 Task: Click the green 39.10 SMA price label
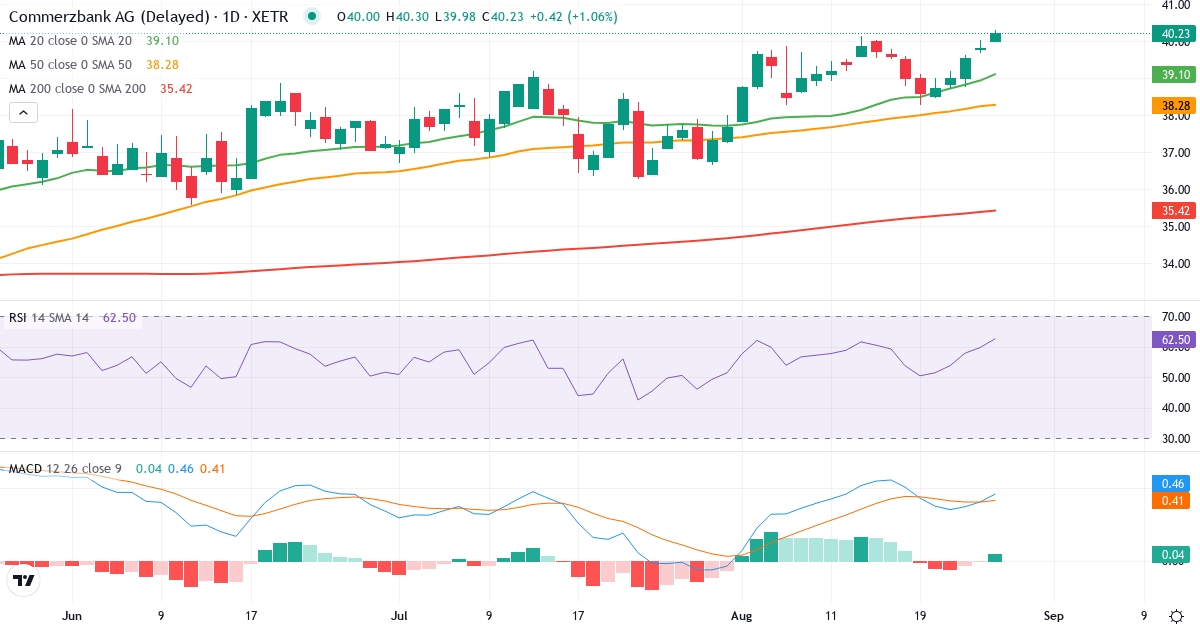[x=1175, y=74]
